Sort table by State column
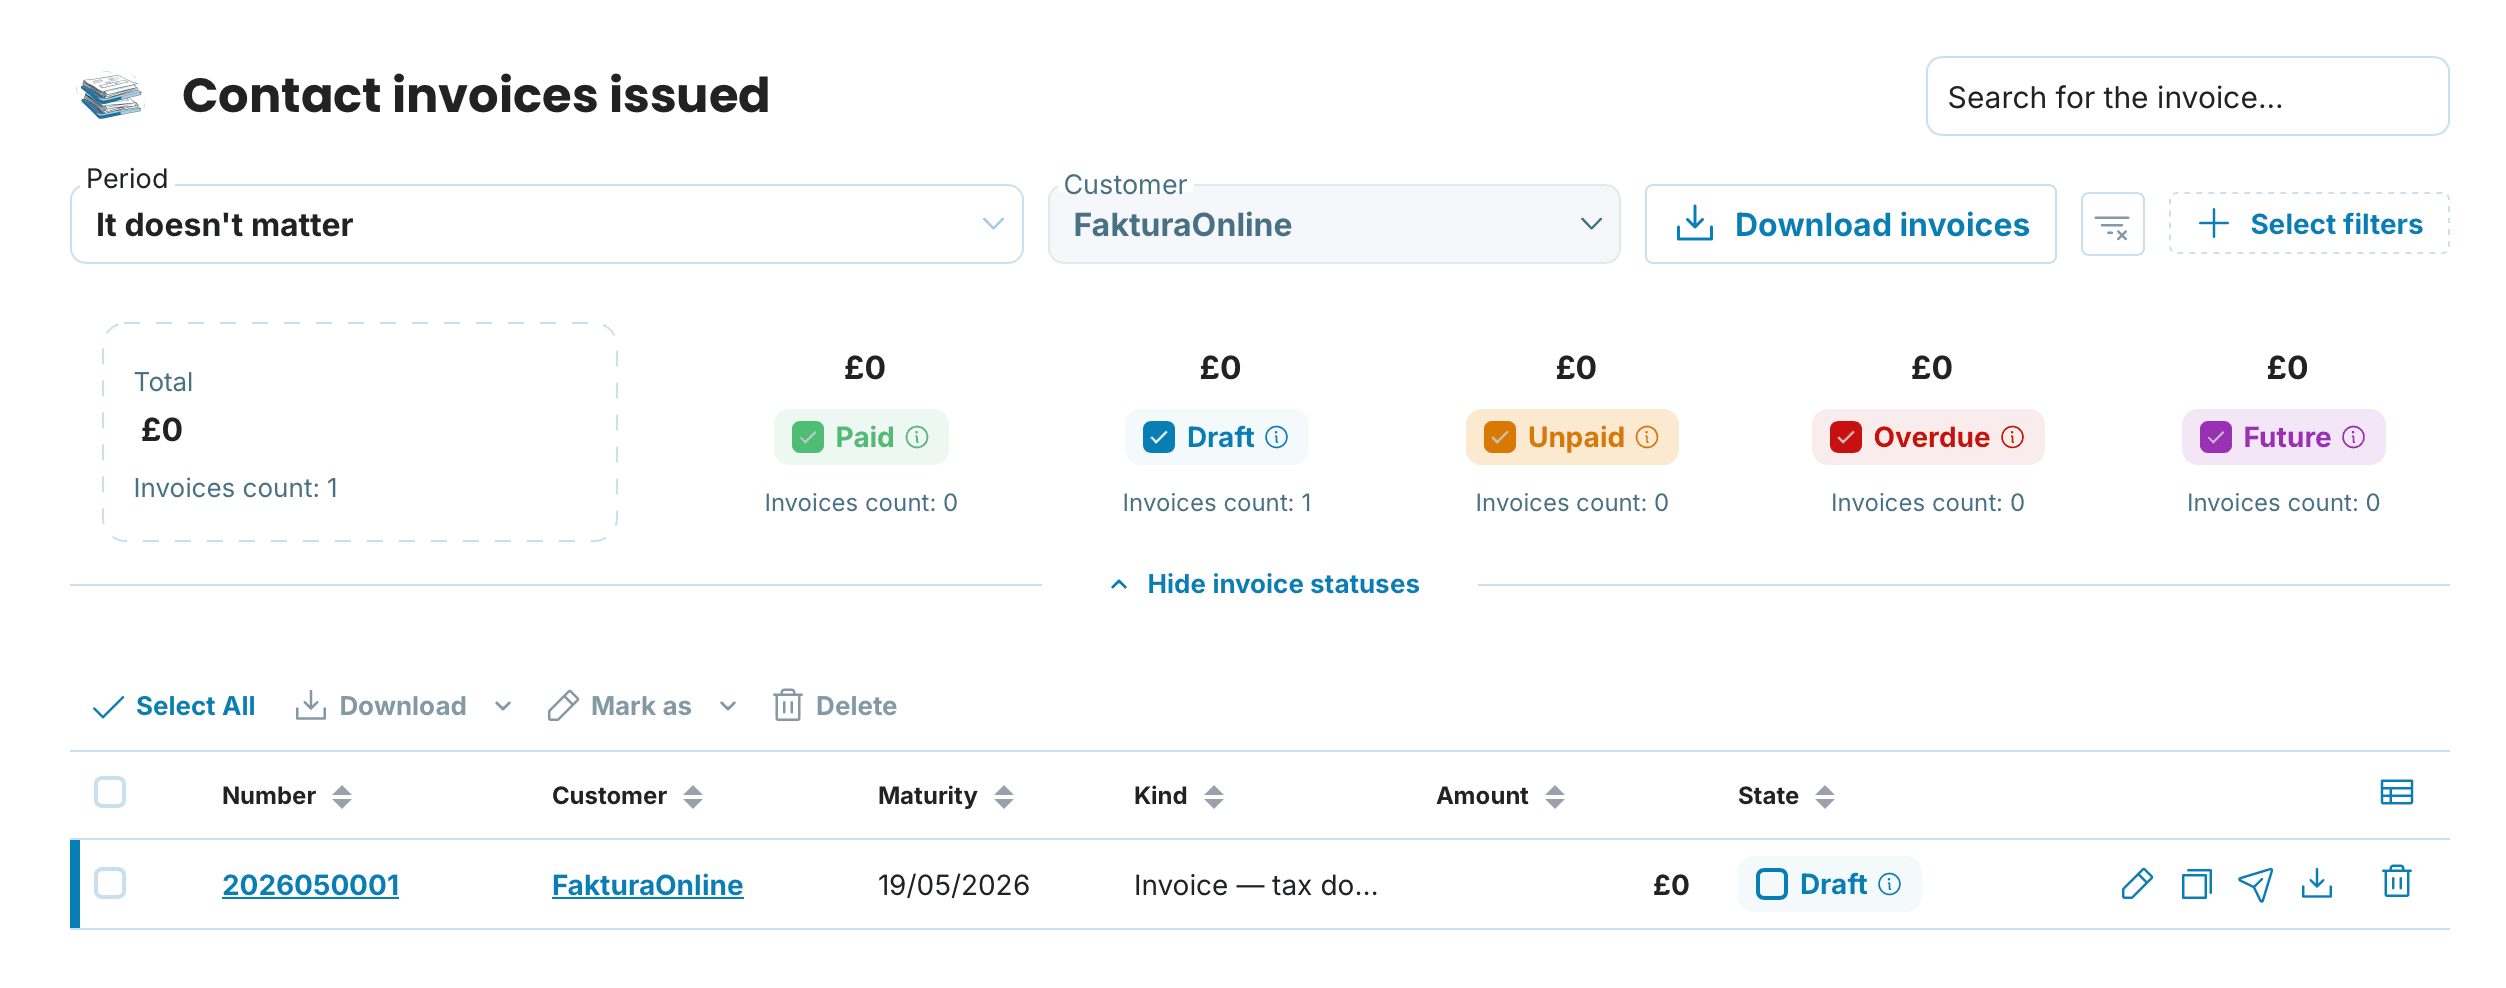Screen dimensions: 2506x988 pyautogui.click(x=1825, y=797)
